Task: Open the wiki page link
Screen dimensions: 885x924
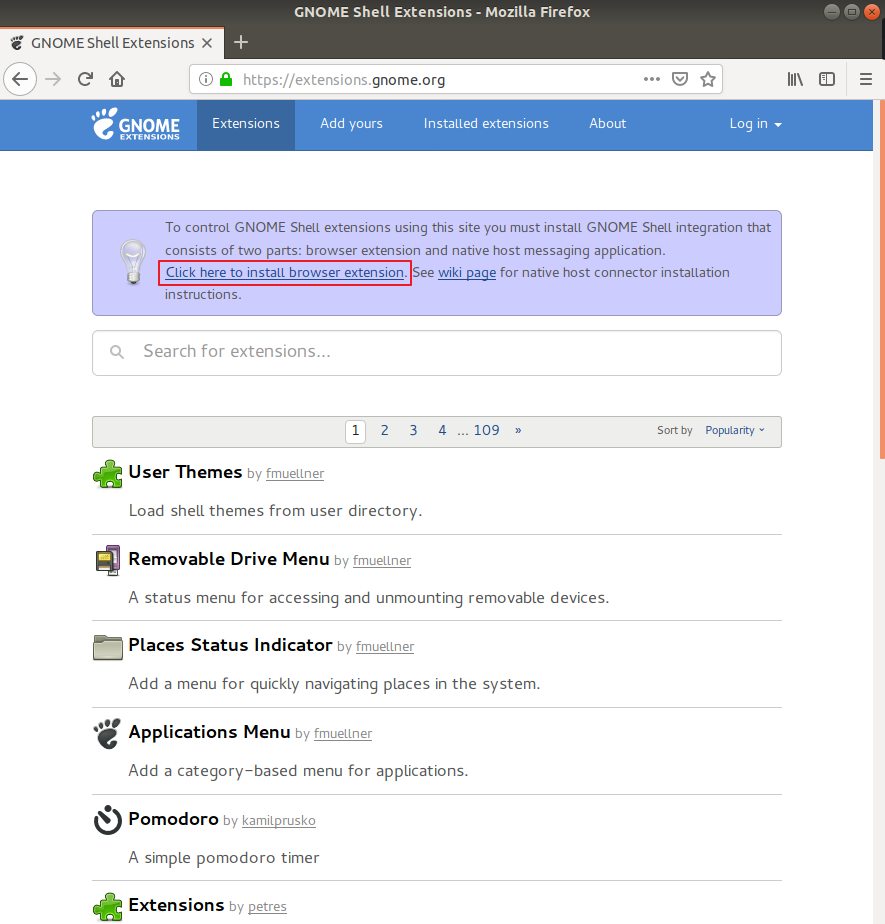Action: (466, 273)
